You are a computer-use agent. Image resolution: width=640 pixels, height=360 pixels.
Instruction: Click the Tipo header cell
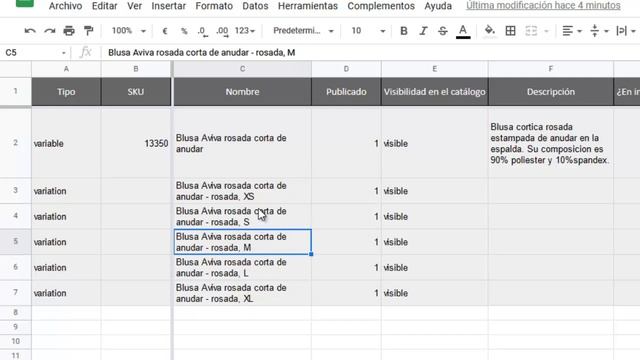pyautogui.click(x=66, y=92)
